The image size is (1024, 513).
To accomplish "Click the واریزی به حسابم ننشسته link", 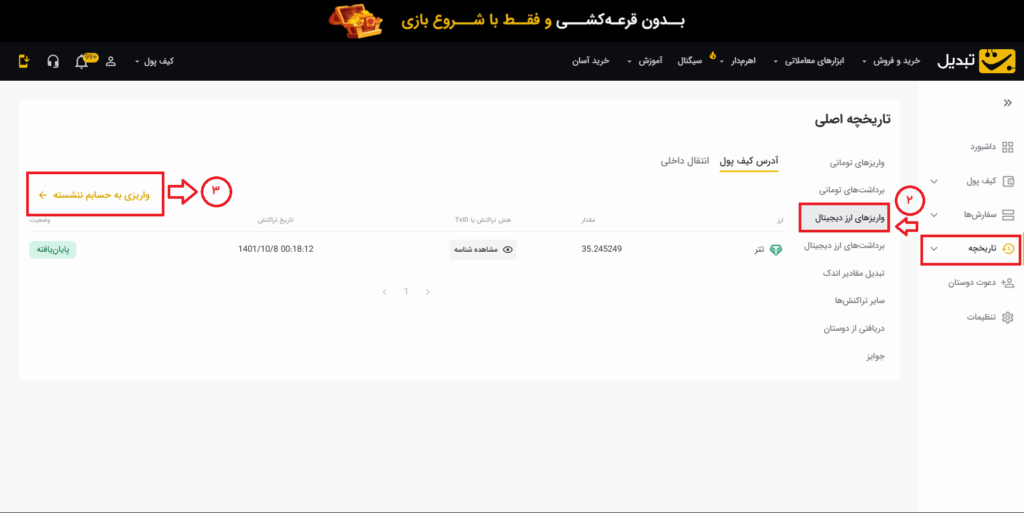I will 95,195.
